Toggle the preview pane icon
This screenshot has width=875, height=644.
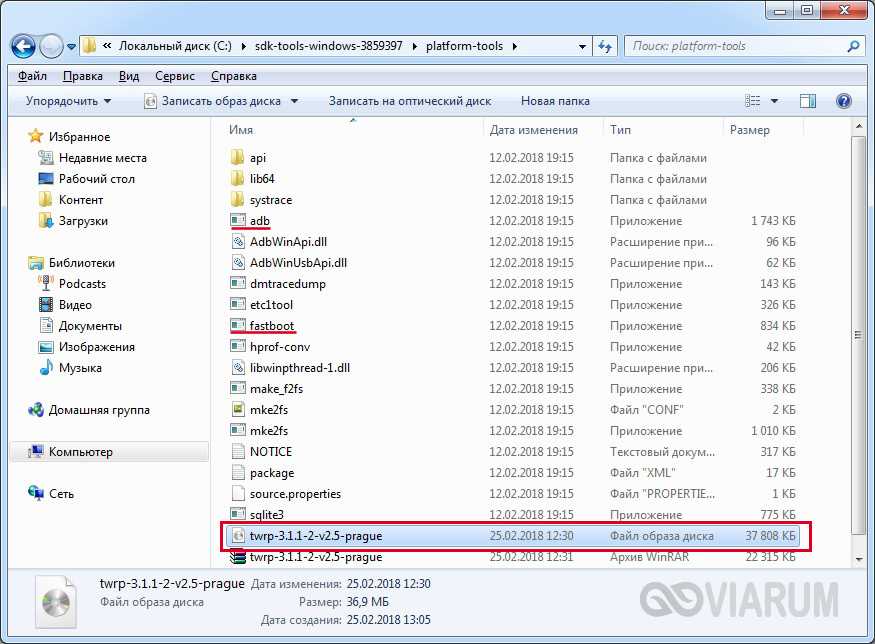(808, 101)
